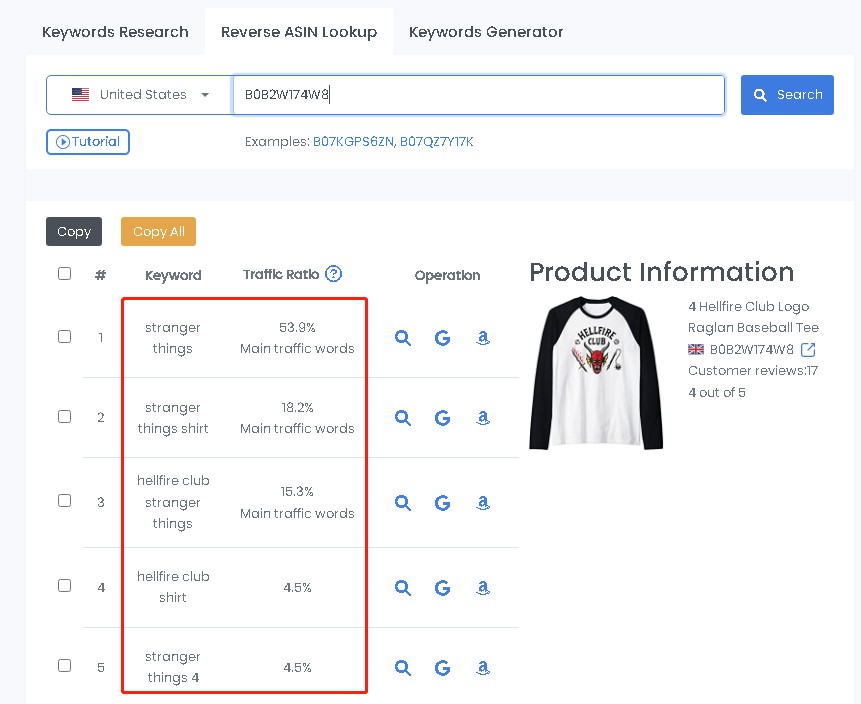Image resolution: width=861 pixels, height=704 pixels.
Task: Click magnifier icon for hellfire club shirt row
Action: click(402, 588)
